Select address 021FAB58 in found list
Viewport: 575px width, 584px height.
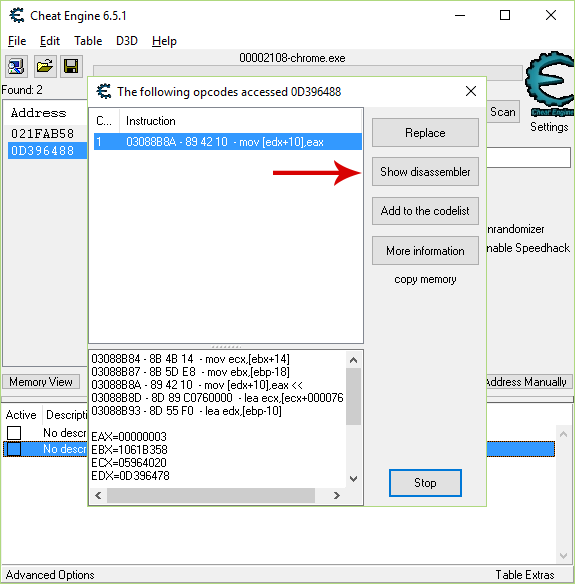pyautogui.click(x=42, y=133)
